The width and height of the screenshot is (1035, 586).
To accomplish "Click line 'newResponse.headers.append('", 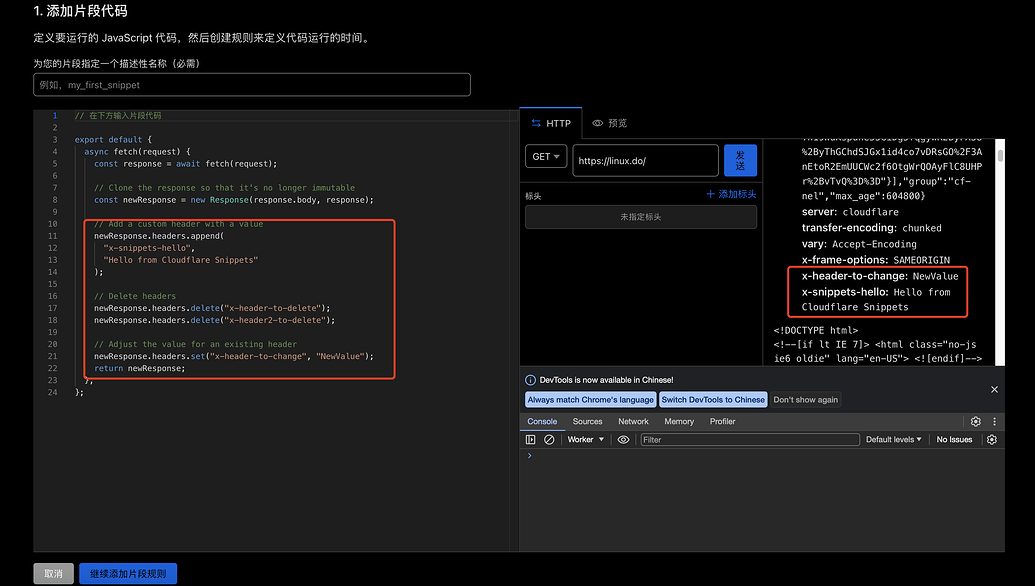I will 158,236.
